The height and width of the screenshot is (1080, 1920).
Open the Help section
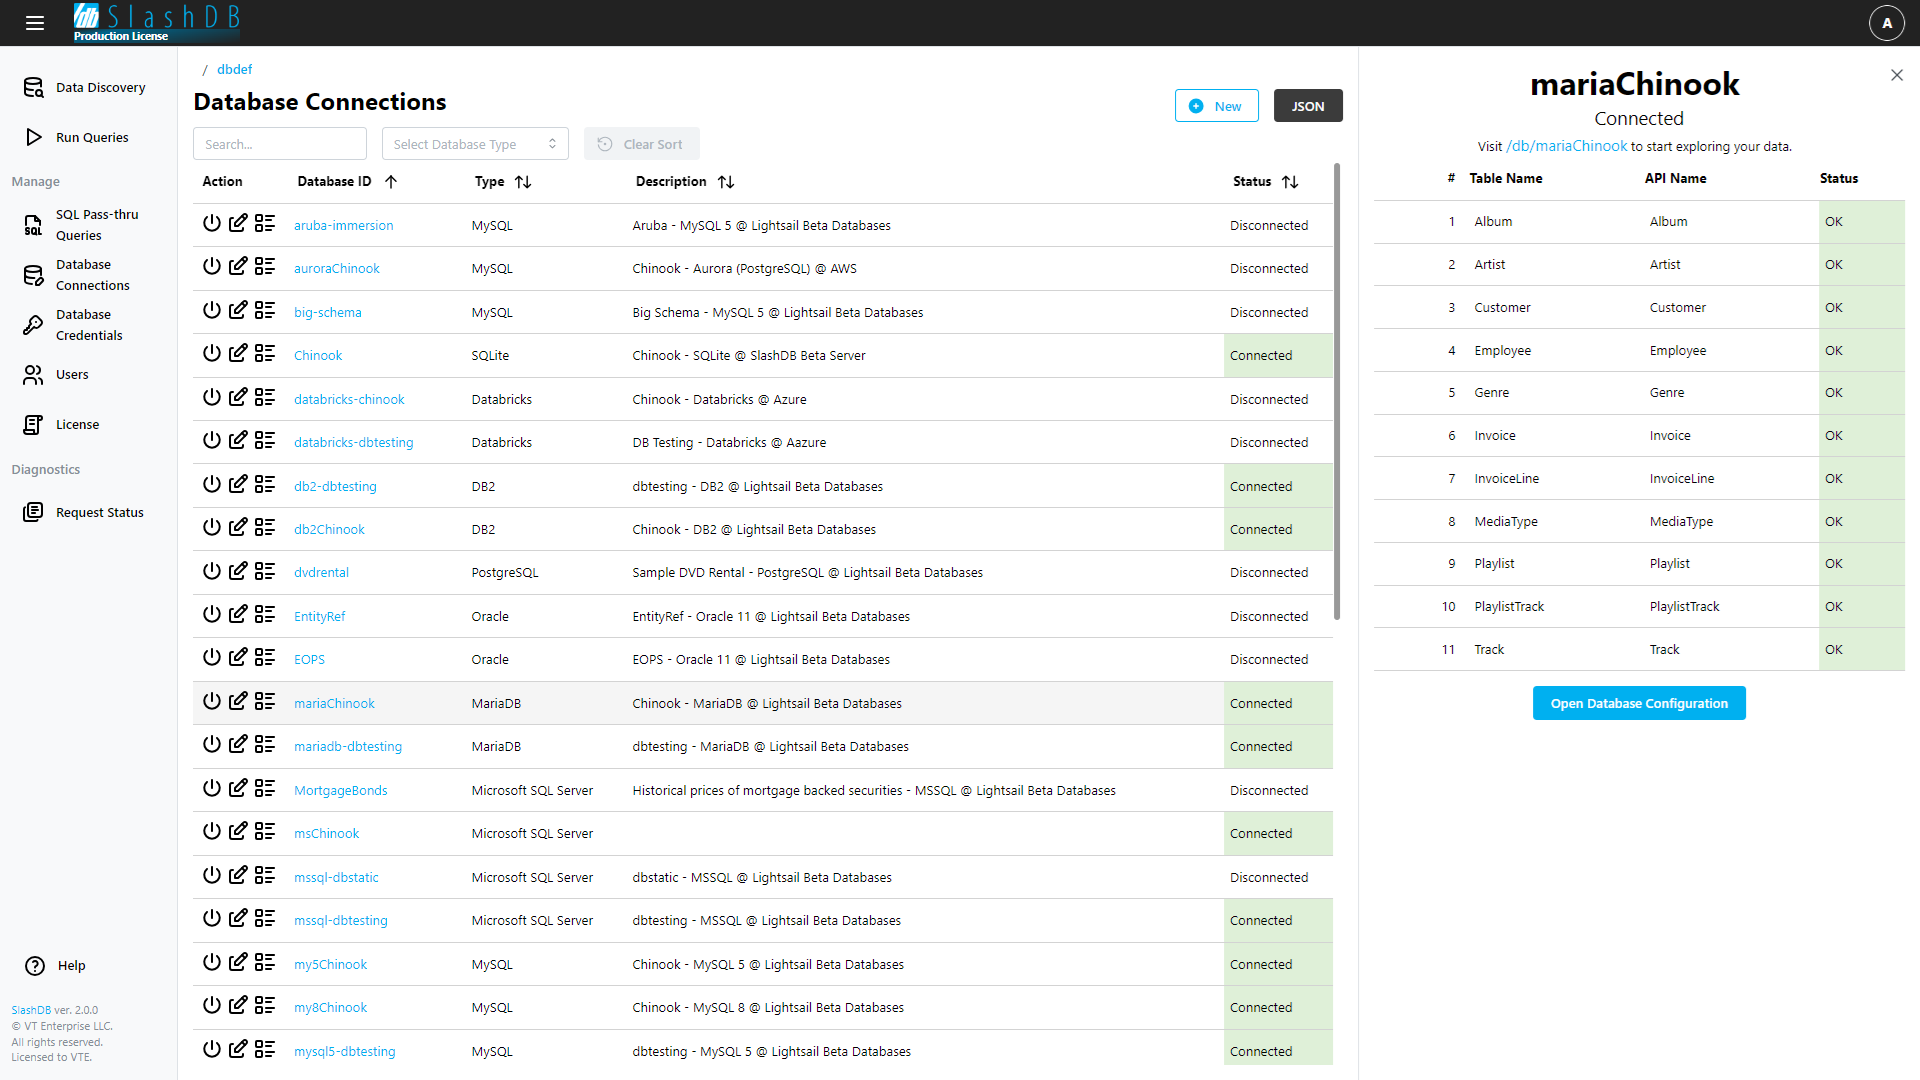pyautogui.click(x=56, y=966)
